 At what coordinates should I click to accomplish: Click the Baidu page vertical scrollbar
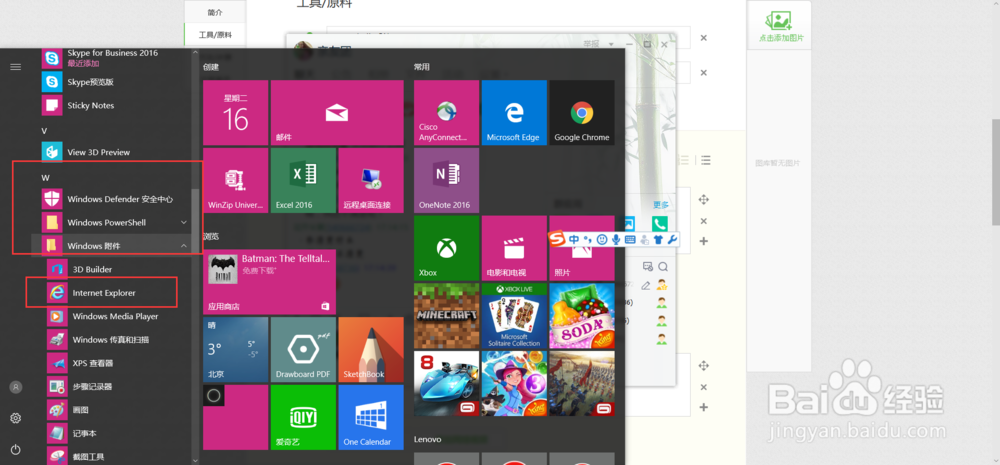[x=996, y=172]
